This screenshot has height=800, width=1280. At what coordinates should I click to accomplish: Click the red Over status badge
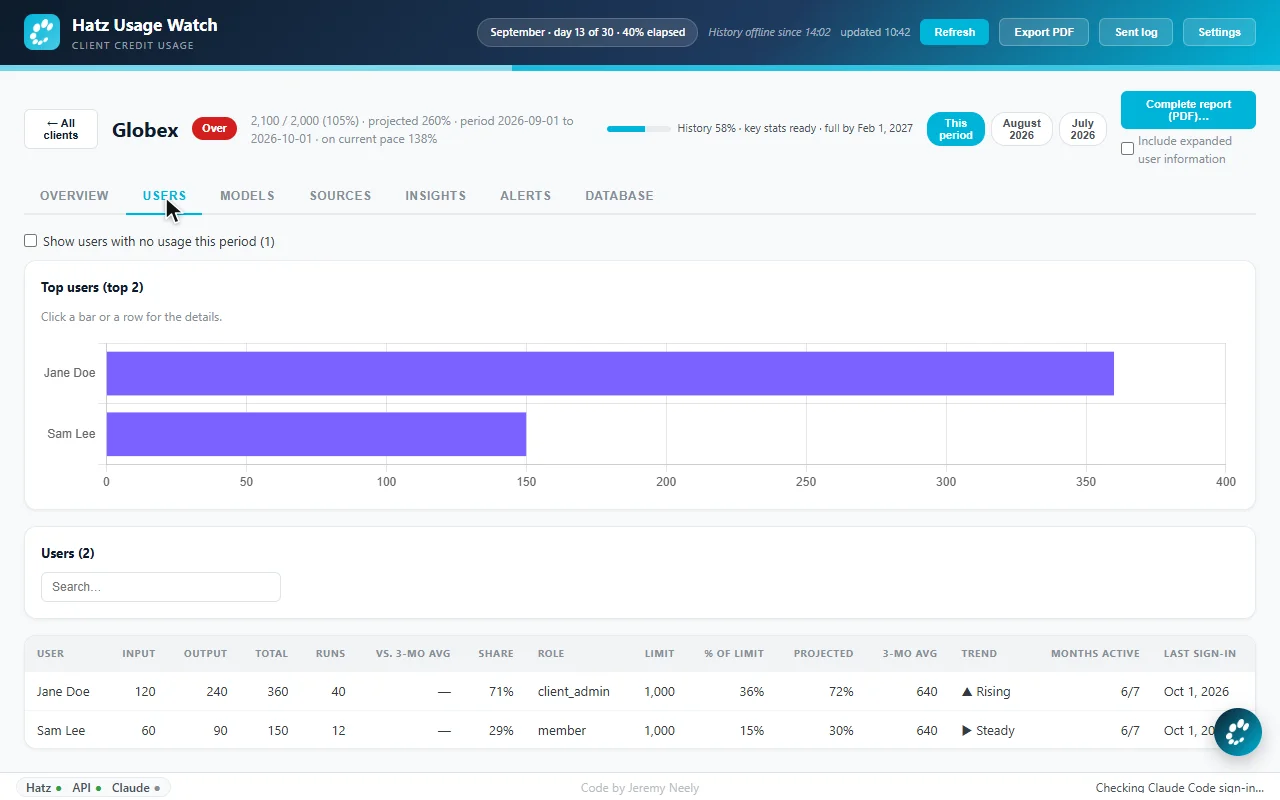click(x=214, y=129)
